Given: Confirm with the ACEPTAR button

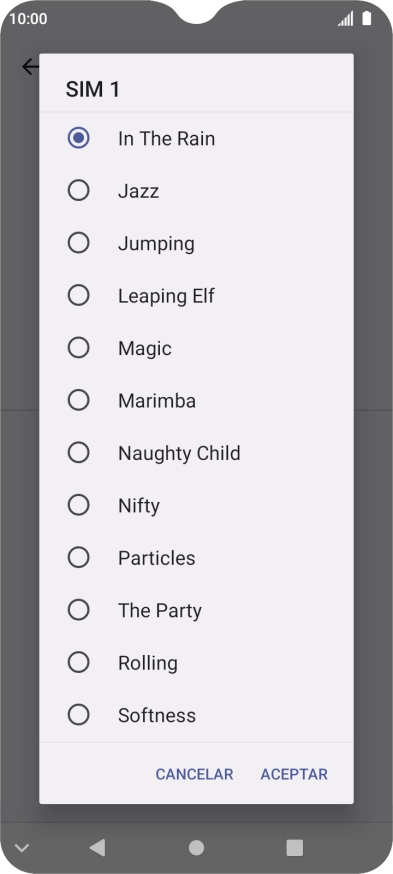Looking at the screenshot, I should click(x=294, y=774).
